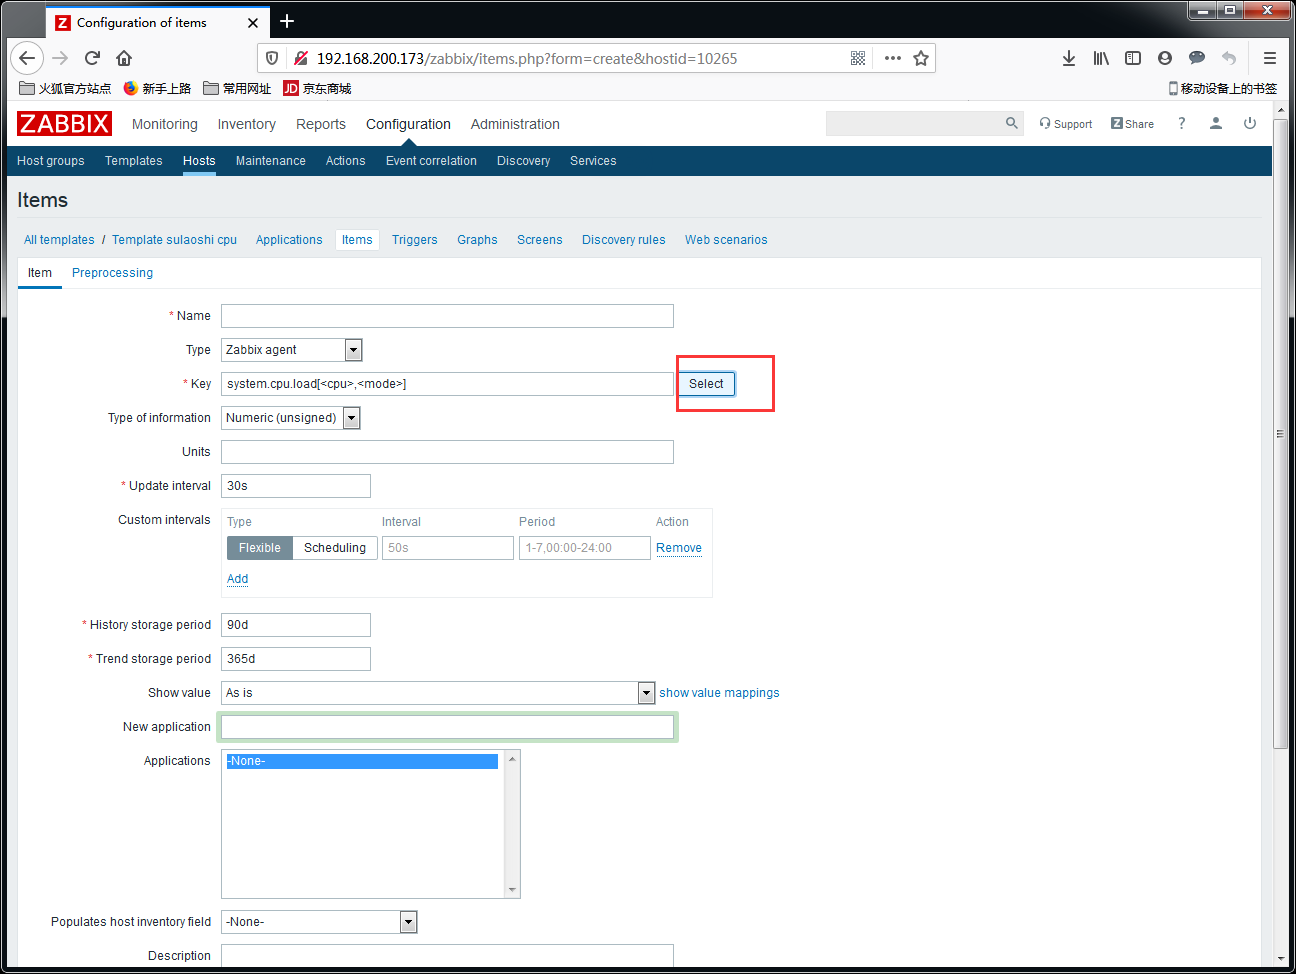Click the page vertical scrollbar
Viewport: 1296px width, 974px height.
[x=1280, y=435]
